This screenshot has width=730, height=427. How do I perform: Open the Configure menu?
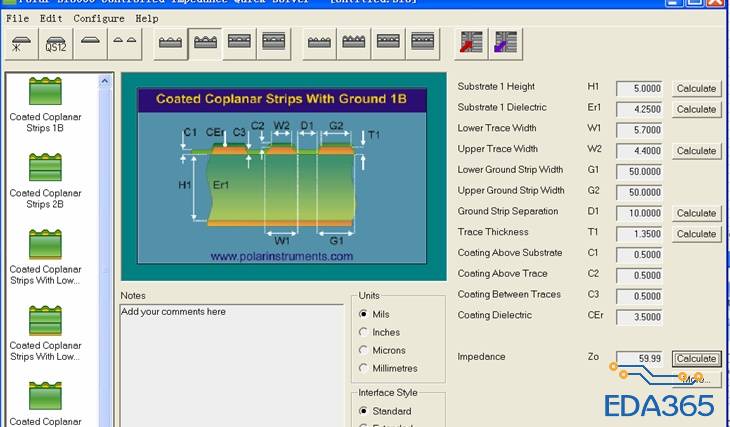(99, 19)
